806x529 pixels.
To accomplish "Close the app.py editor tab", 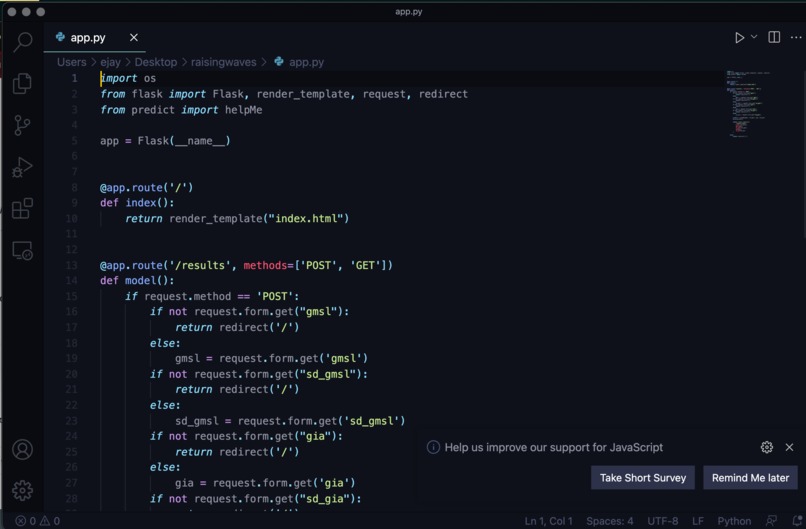I will [x=134, y=38].
